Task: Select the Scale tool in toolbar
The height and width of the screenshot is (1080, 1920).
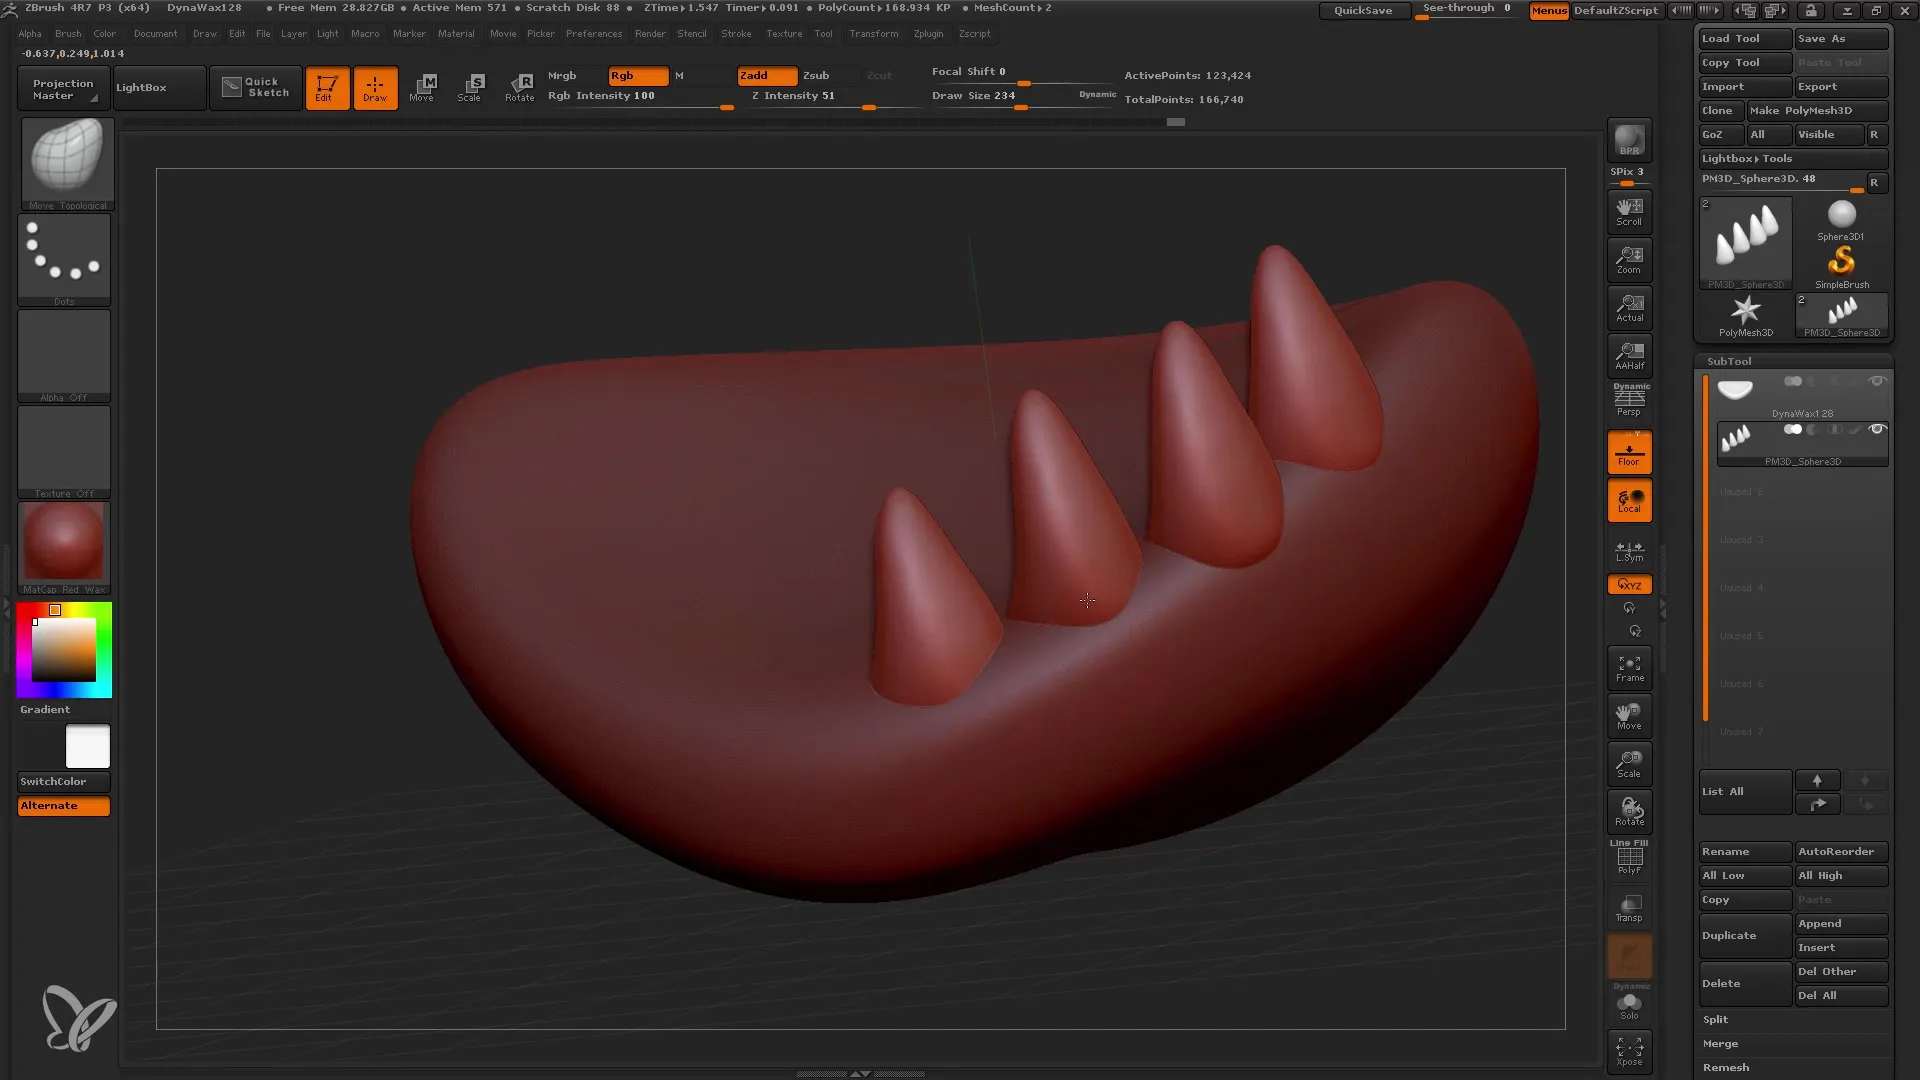Action: tap(469, 86)
